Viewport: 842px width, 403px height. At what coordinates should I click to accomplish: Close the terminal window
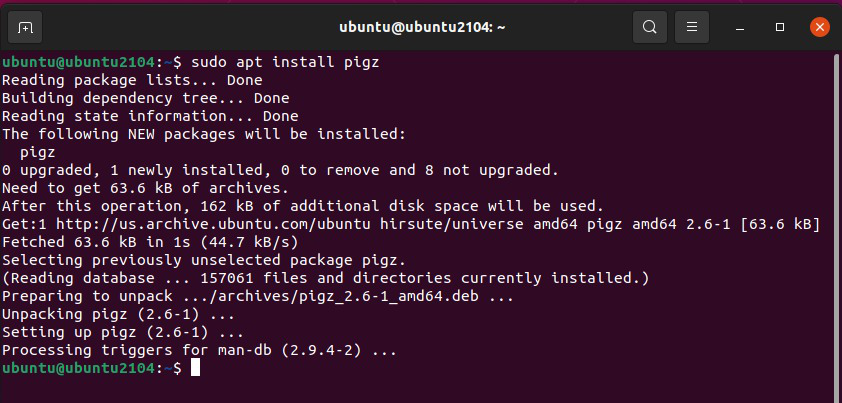819,26
